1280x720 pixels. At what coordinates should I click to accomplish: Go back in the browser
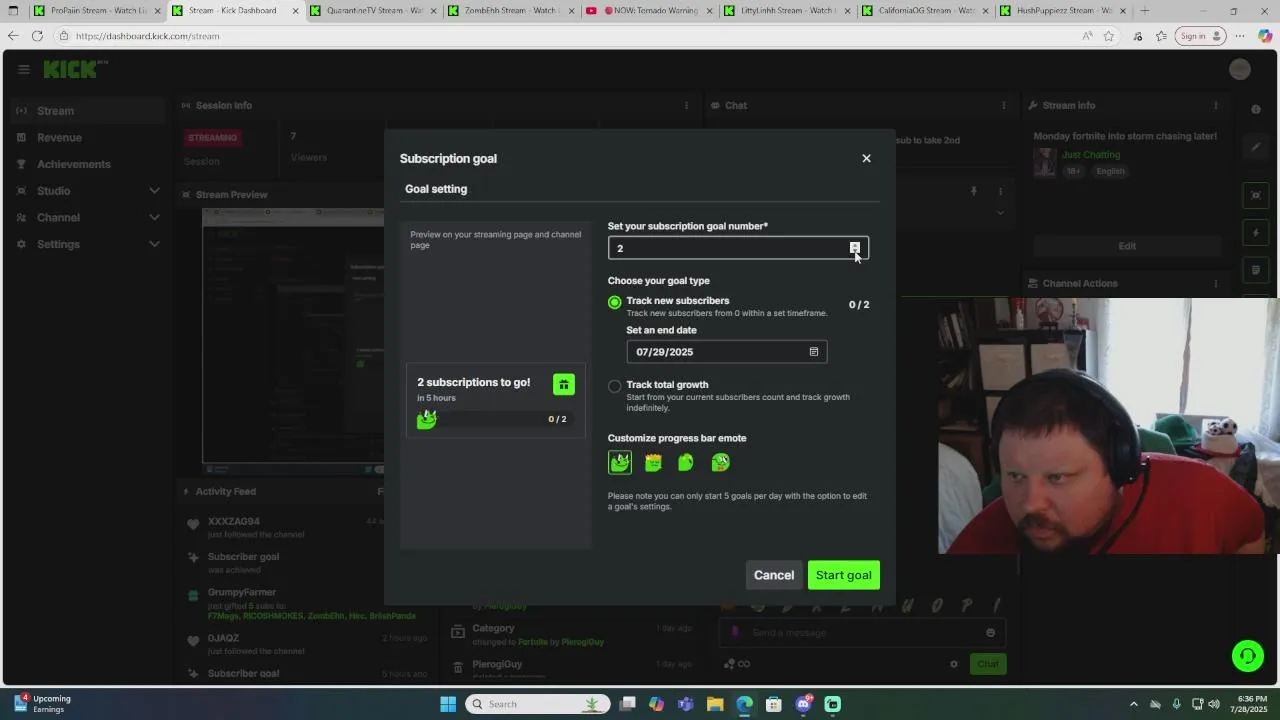(x=13, y=36)
